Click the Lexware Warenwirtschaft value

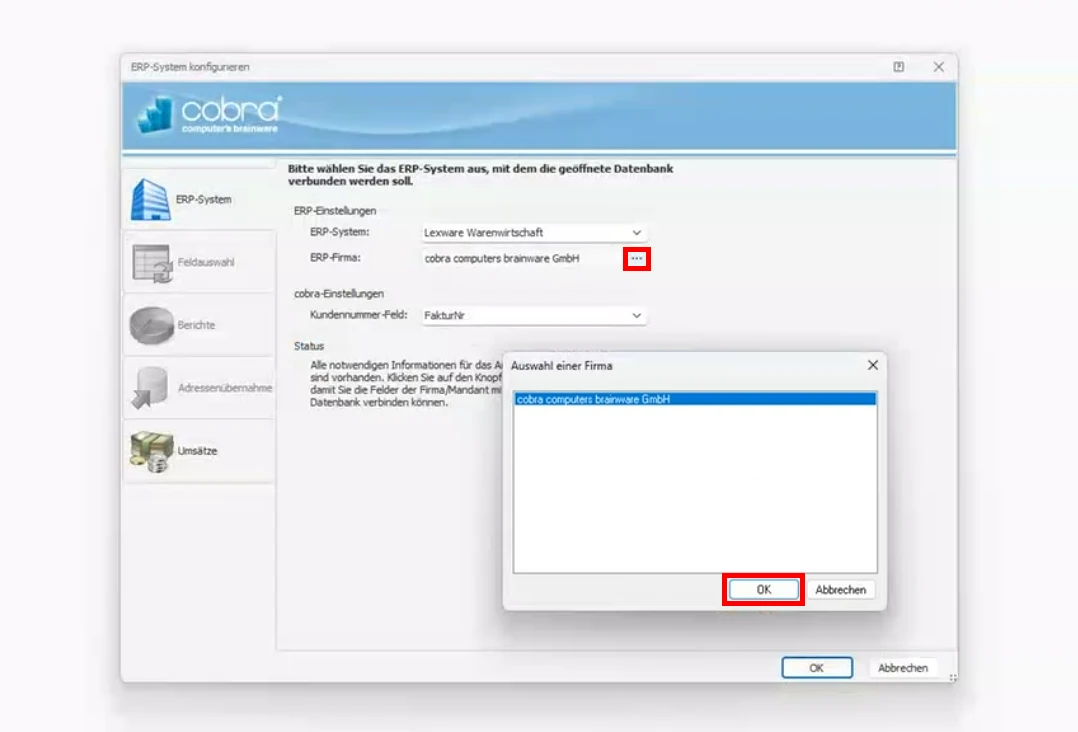483,232
